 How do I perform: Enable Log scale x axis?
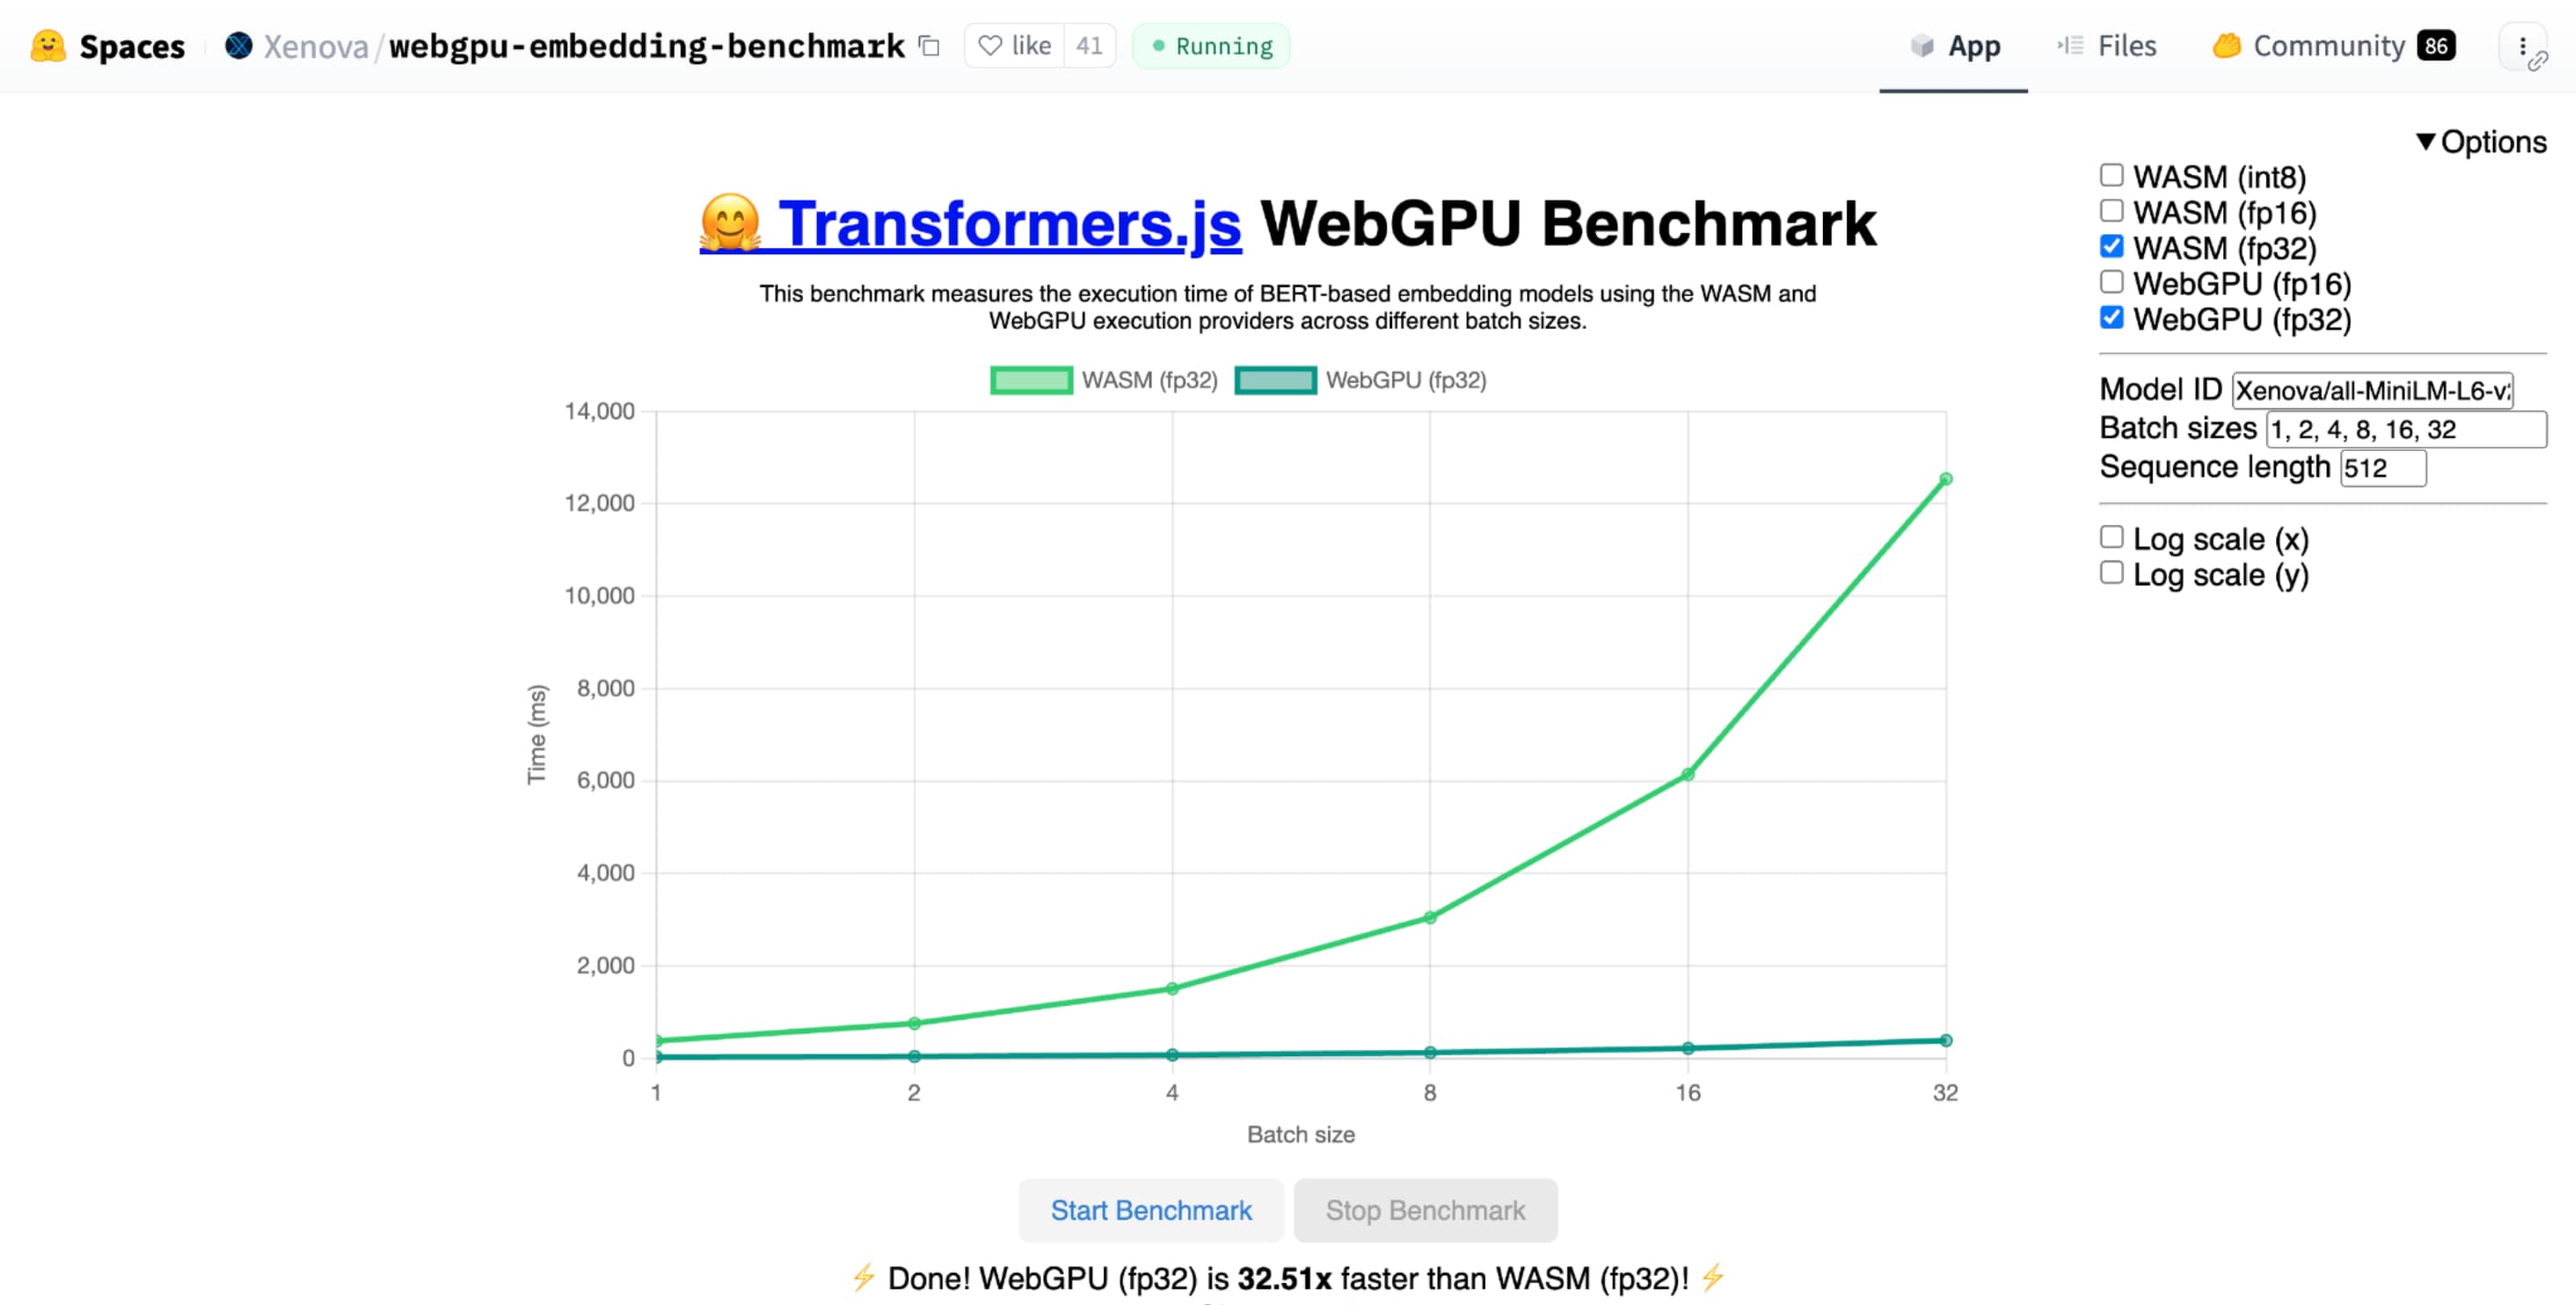(2110, 538)
